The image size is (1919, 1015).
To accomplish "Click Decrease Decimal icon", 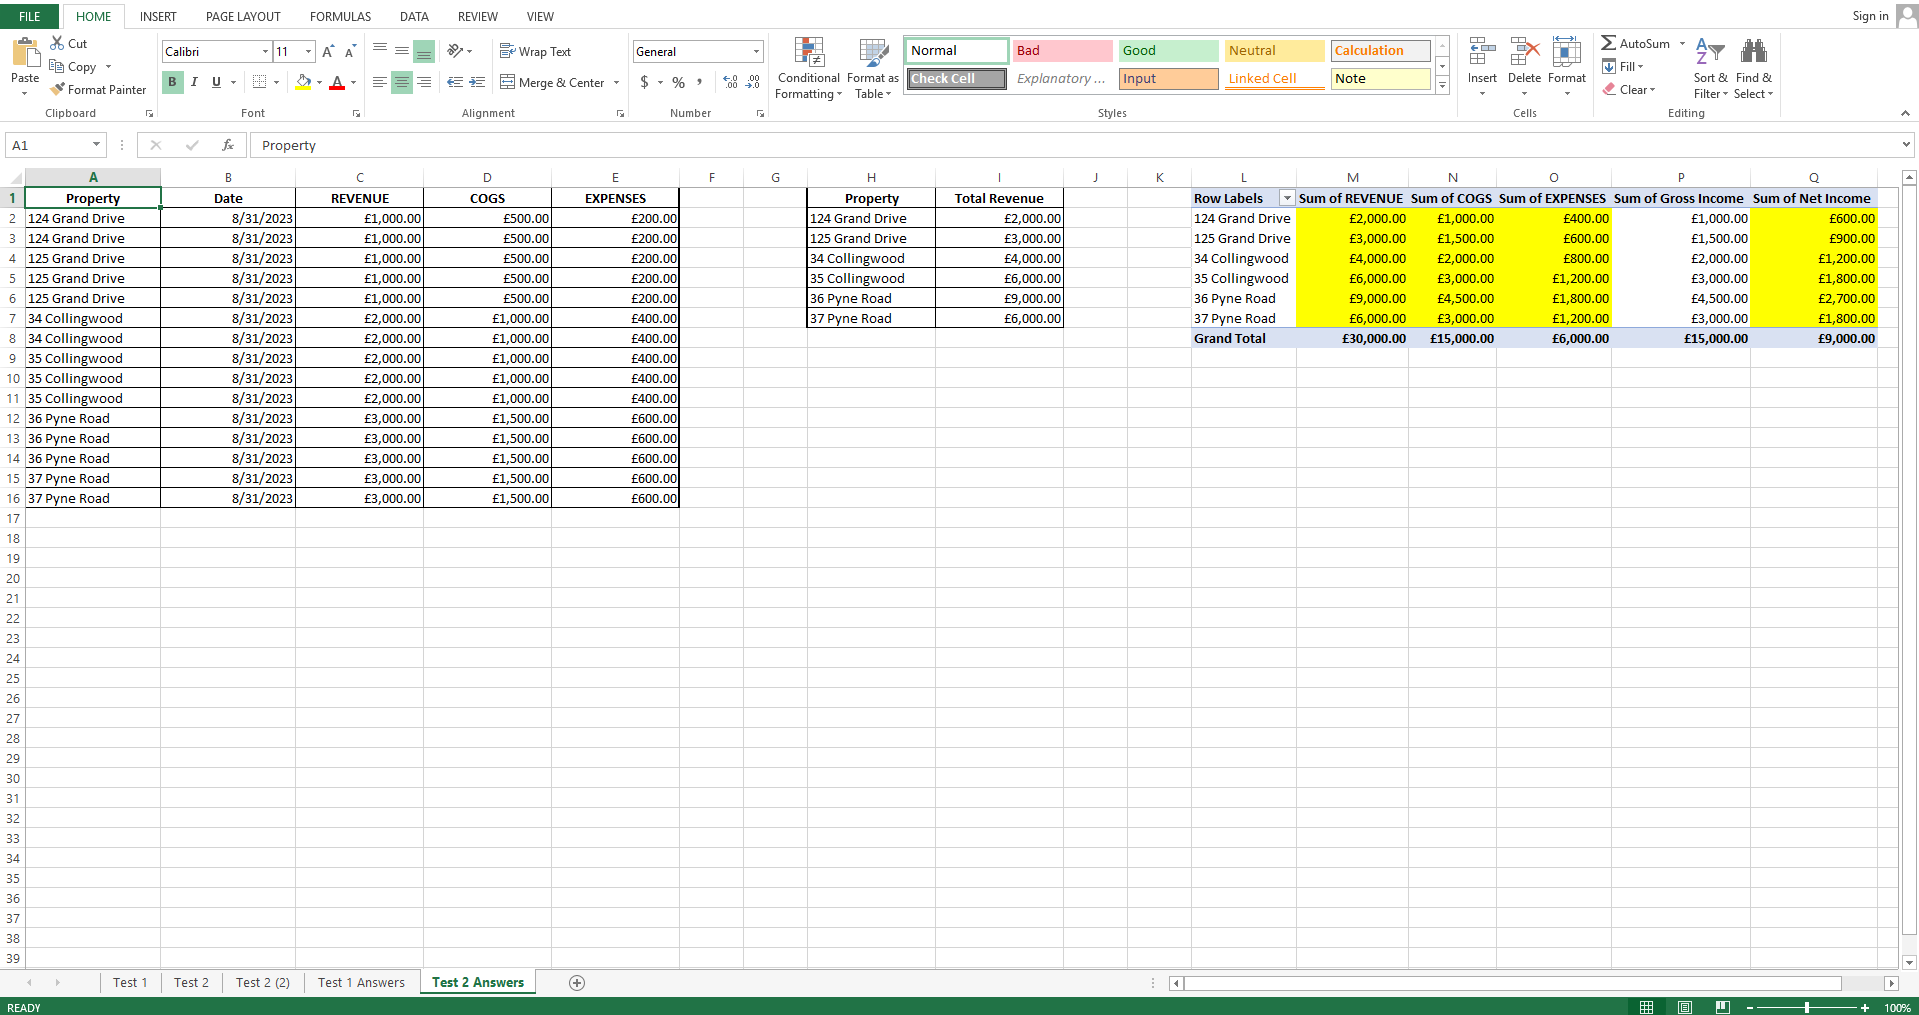I will [x=753, y=82].
